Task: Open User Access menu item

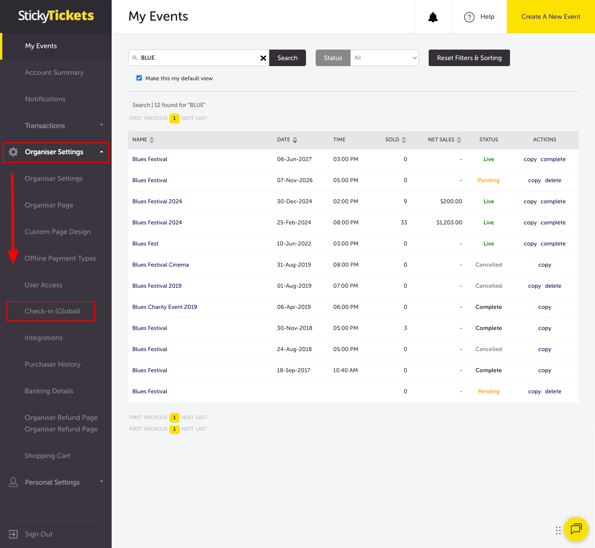Action: click(x=43, y=285)
